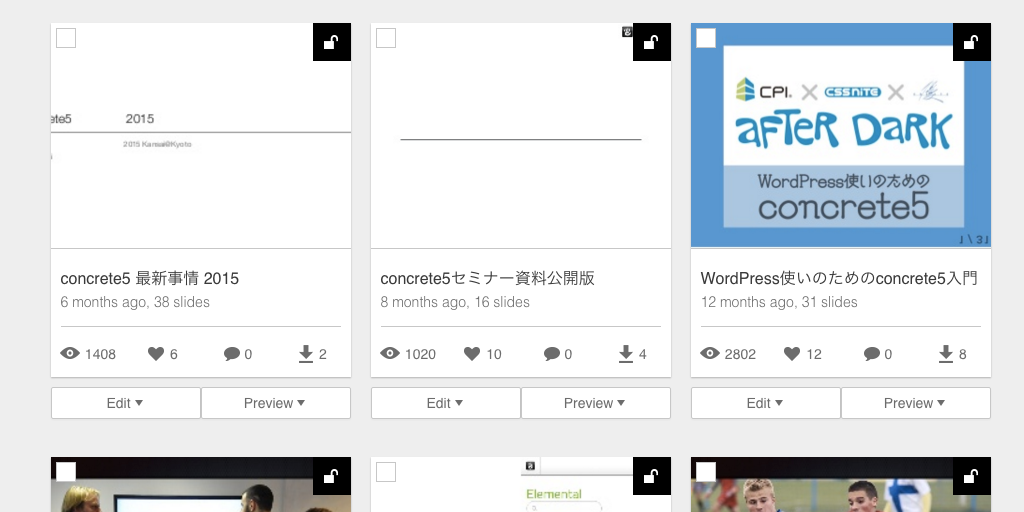Click unlock icon on concrete5セミナー資料公開版 card
1024x512 pixels.
click(x=651, y=42)
